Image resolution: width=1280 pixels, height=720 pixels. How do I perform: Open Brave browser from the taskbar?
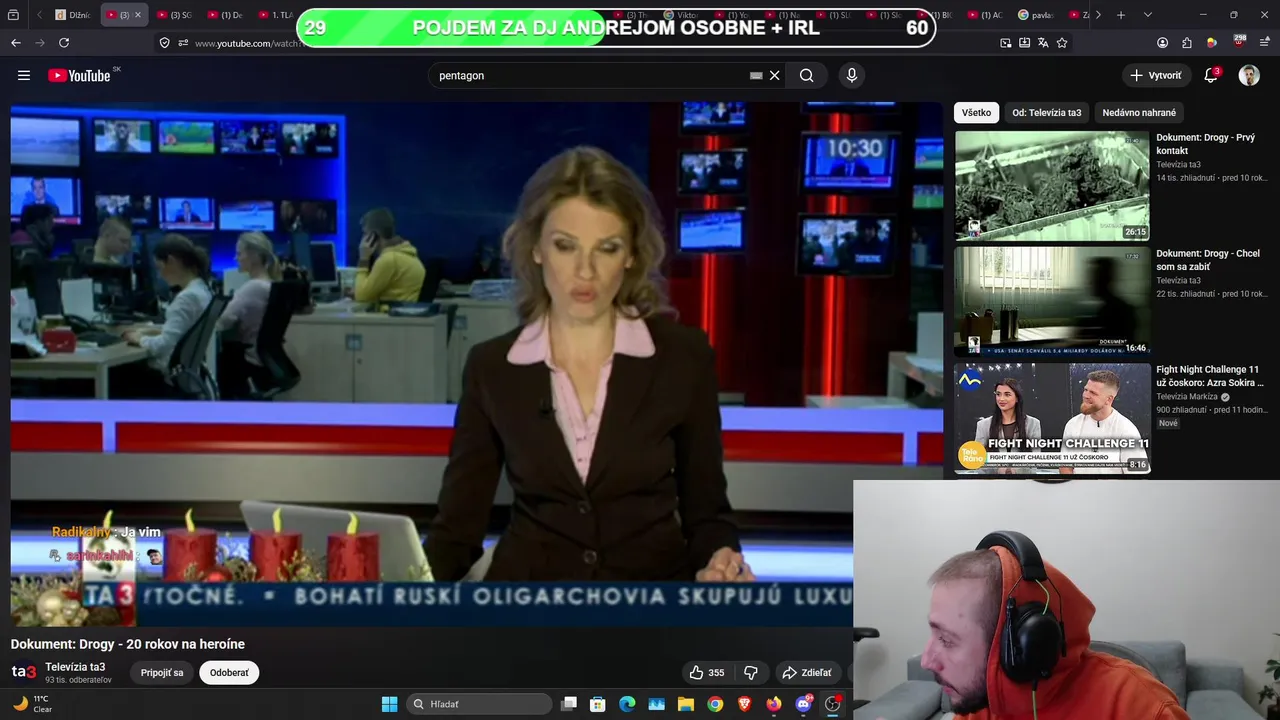pos(744,704)
